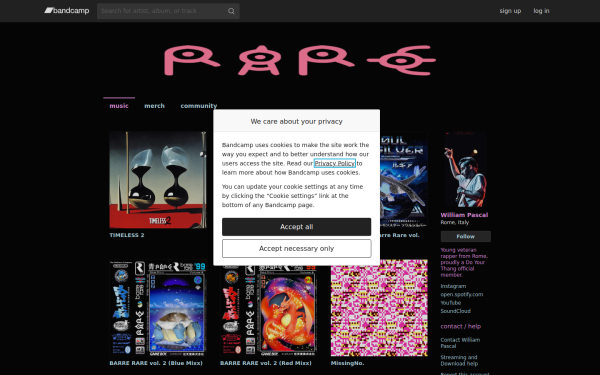Click the William Pascal name link
Viewport: 600px width, 375px height.
[464, 215]
